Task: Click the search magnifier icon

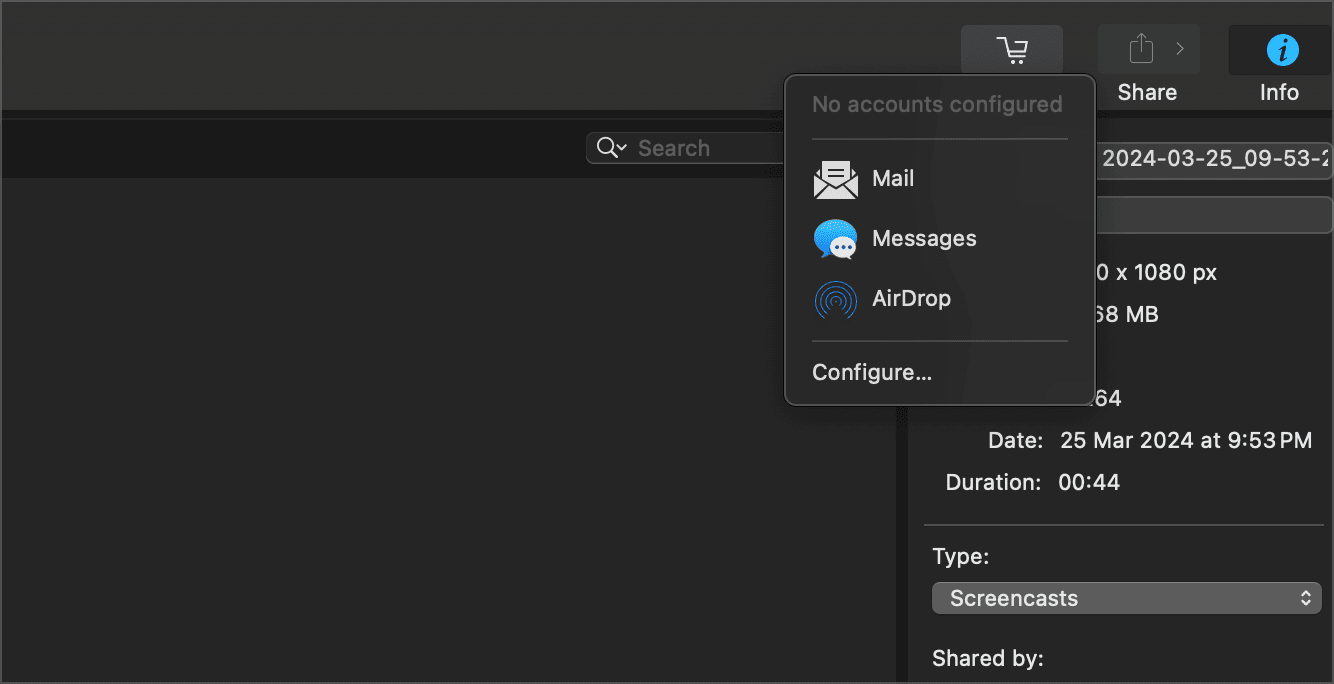Action: point(607,147)
